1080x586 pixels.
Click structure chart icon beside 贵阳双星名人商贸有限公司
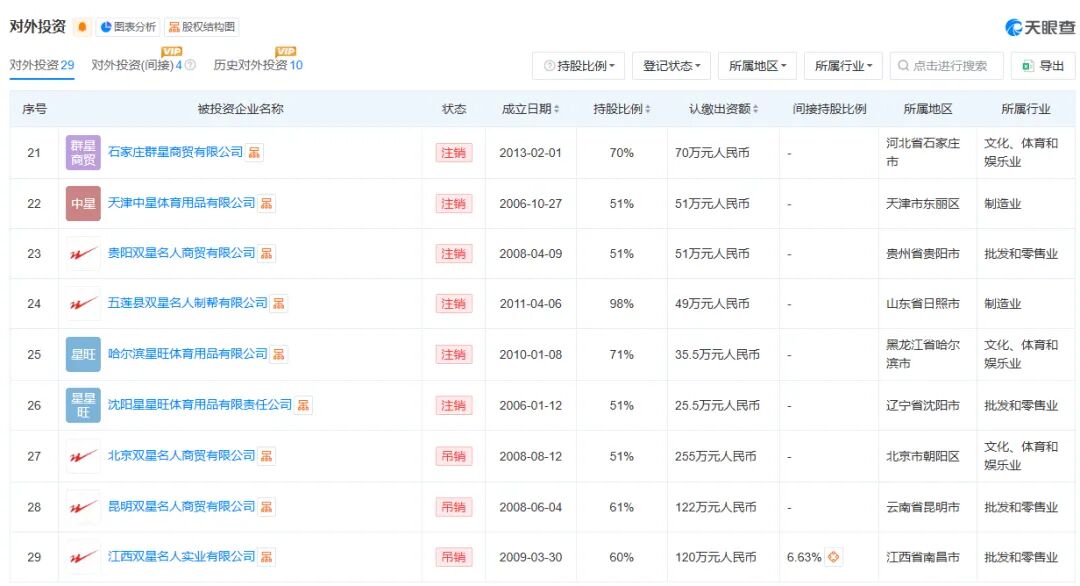click(x=267, y=253)
